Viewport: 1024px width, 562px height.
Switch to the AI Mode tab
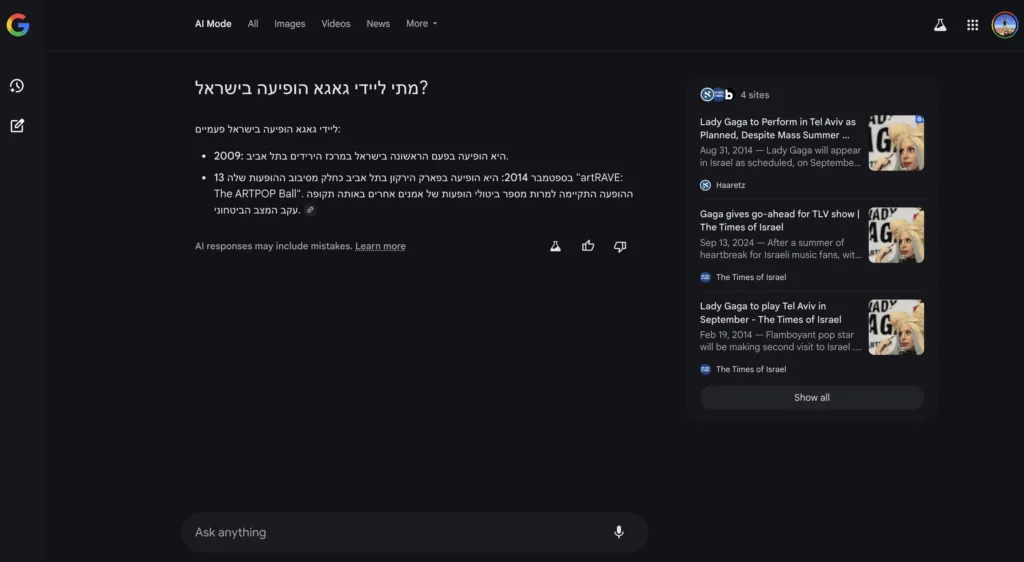213,23
